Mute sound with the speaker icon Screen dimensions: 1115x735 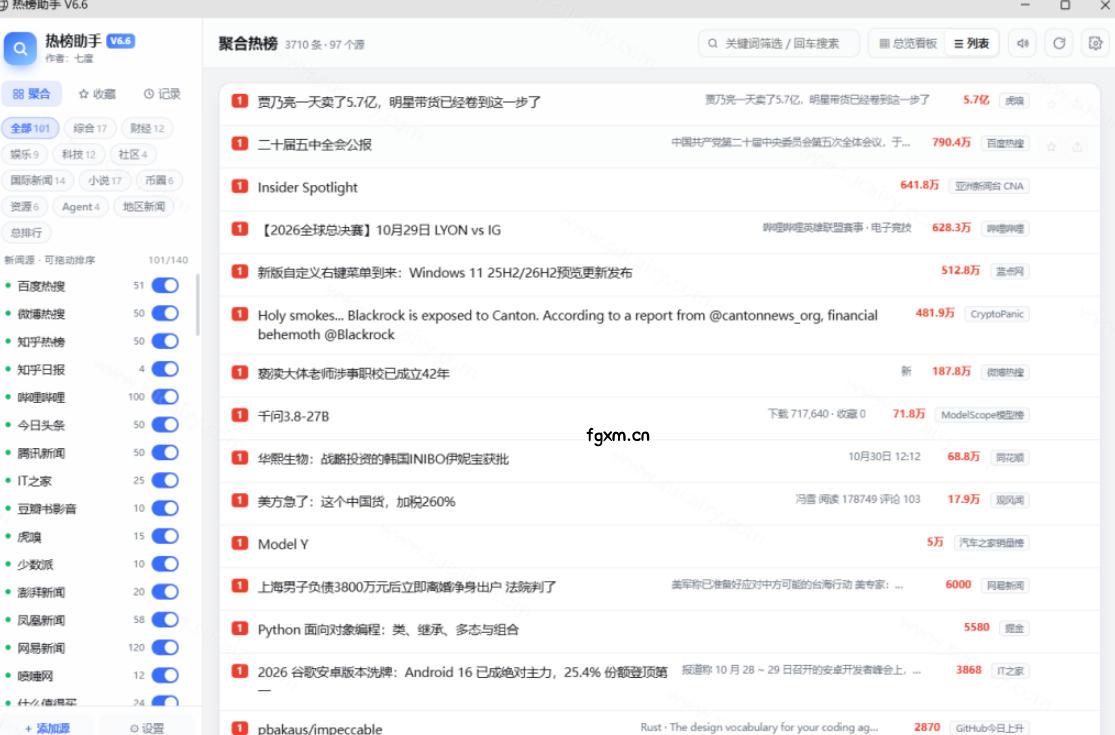[x=1023, y=43]
